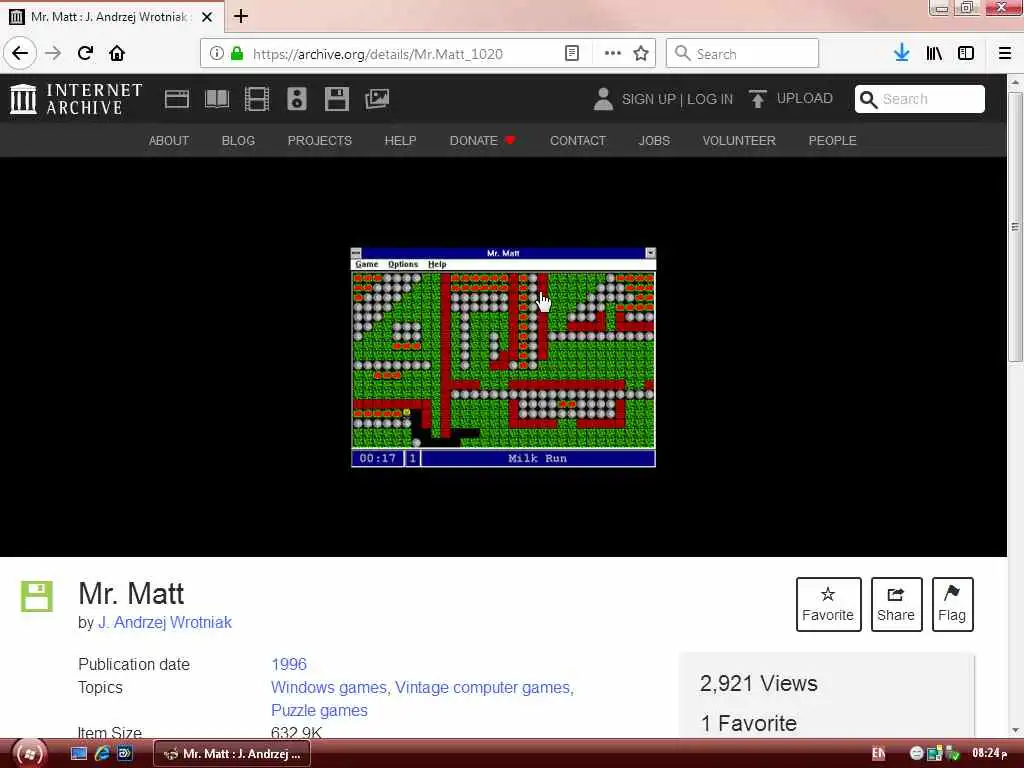Image resolution: width=1024 pixels, height=768 pixels.
Task: Click the LOG IN link
Action: [709, 99]
